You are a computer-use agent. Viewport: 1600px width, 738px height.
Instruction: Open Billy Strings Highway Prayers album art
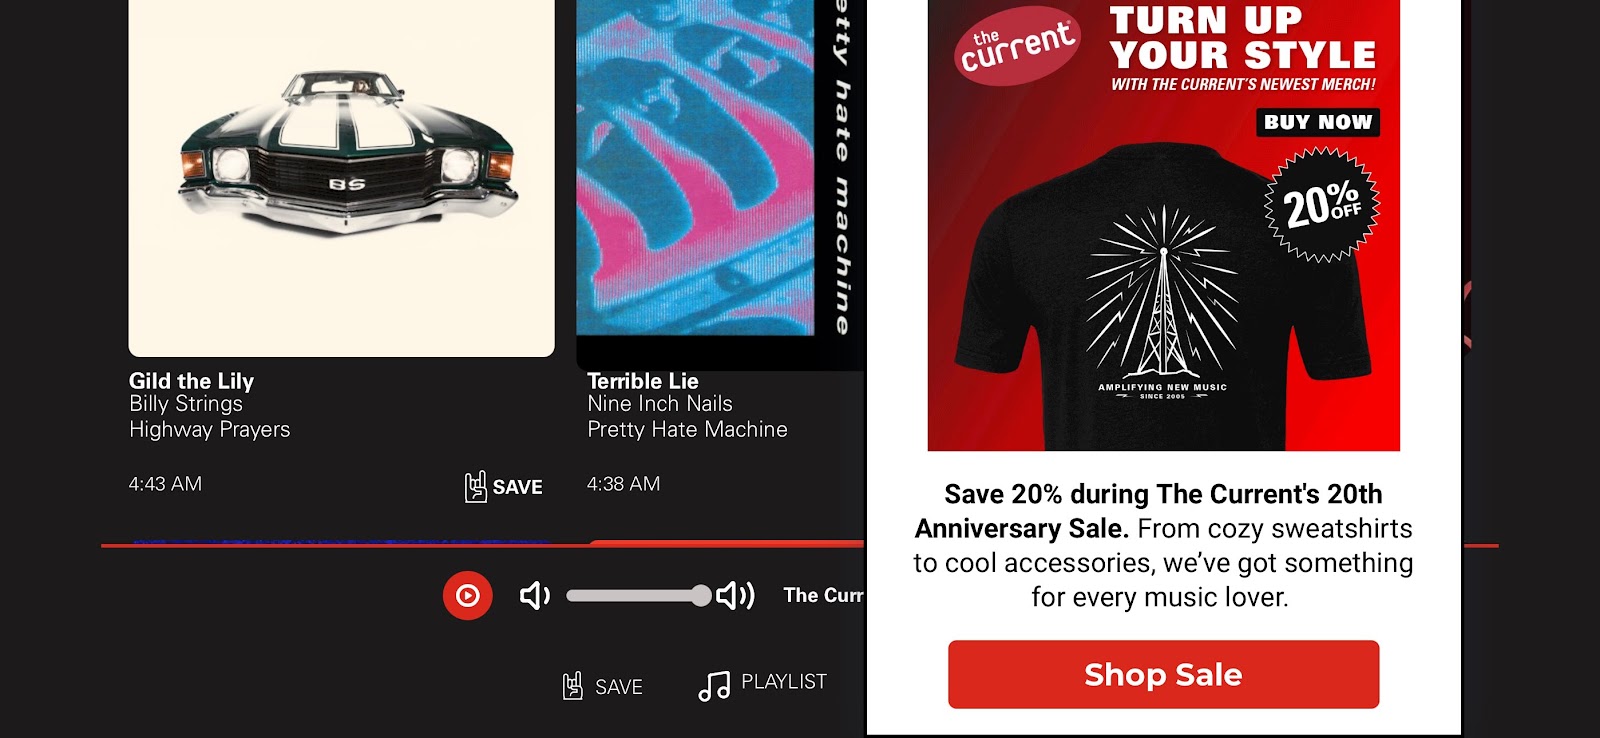coord(342,177)
